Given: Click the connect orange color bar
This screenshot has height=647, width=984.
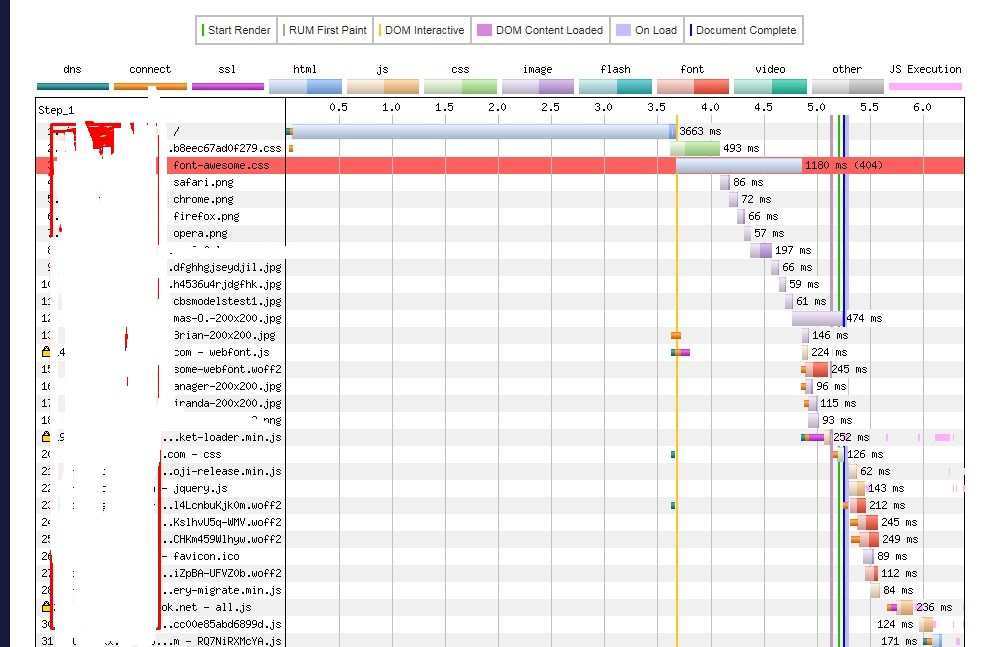Looking at the screenshot, I should tap(150, 87).
